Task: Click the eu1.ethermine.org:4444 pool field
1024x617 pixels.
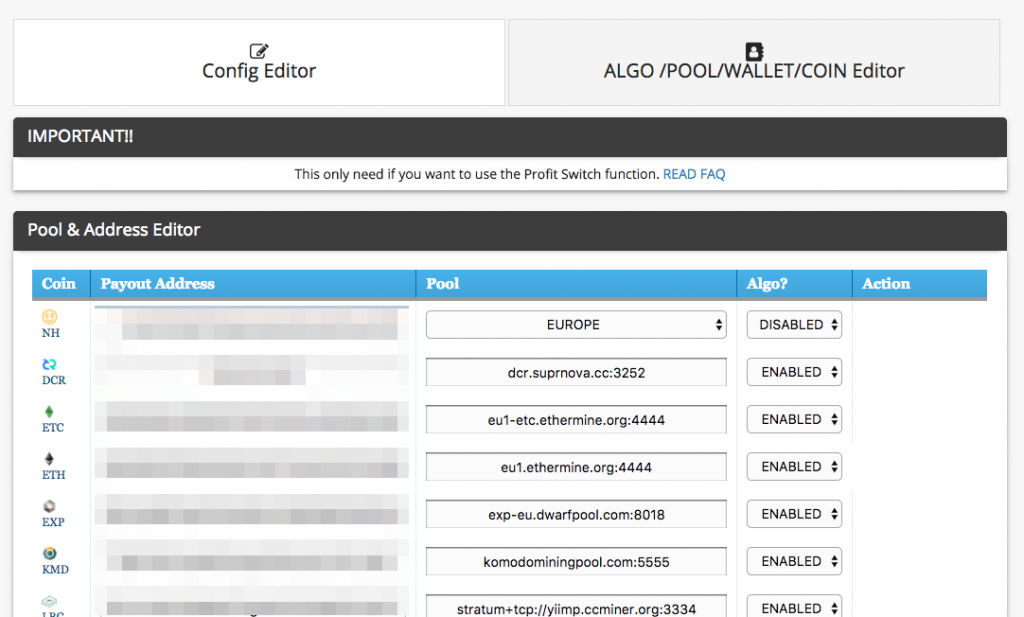Action: pos(576,467)
